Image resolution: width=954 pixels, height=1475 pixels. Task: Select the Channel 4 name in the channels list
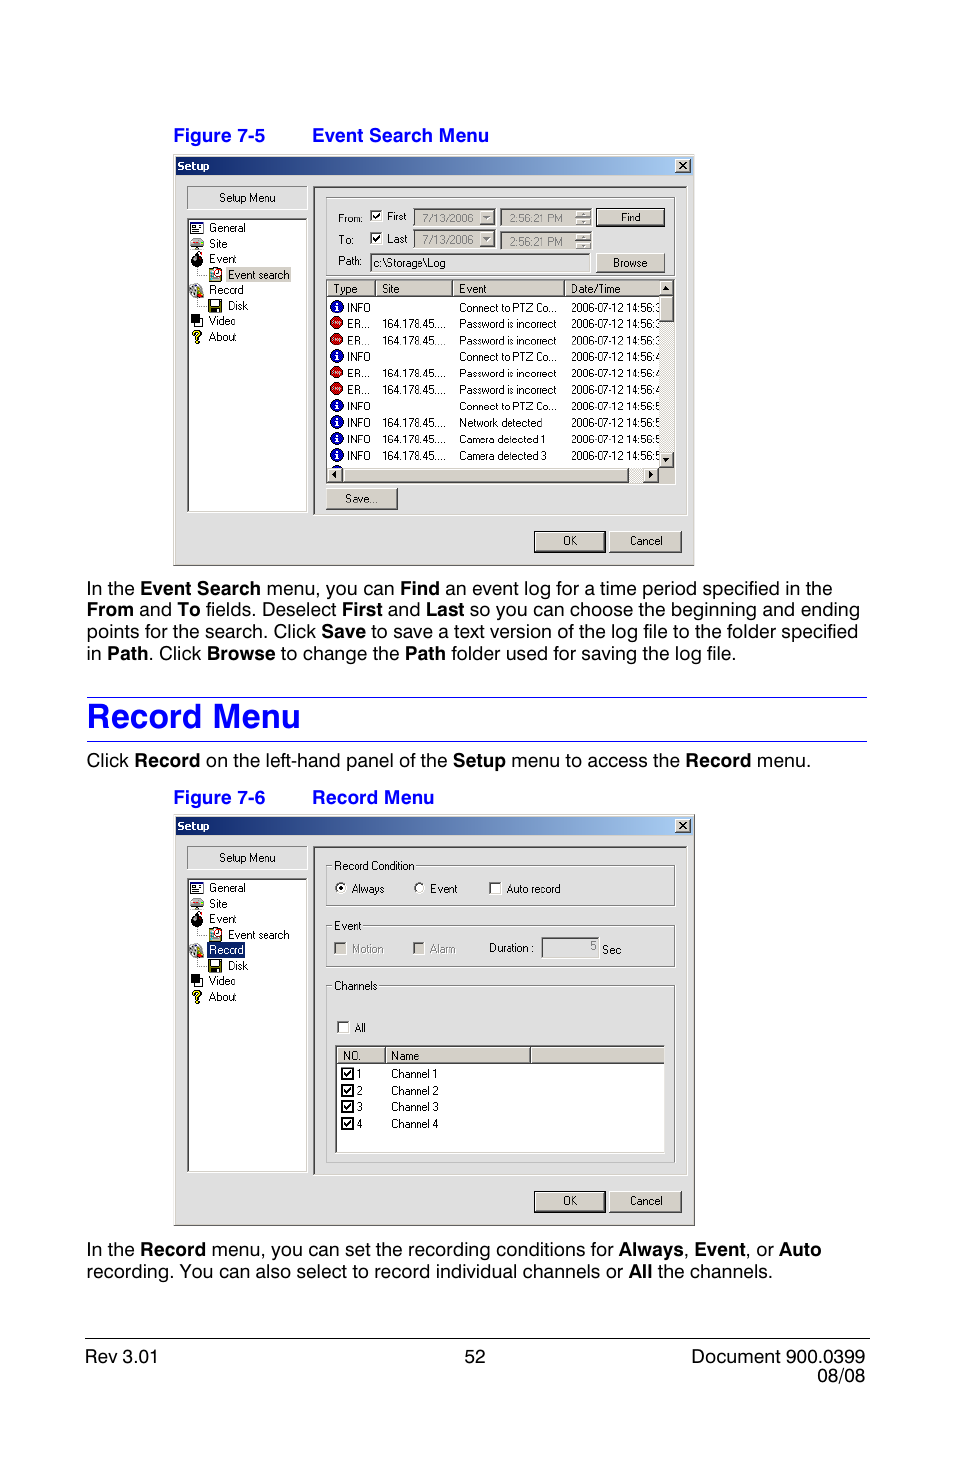(x=414, y=1124)
